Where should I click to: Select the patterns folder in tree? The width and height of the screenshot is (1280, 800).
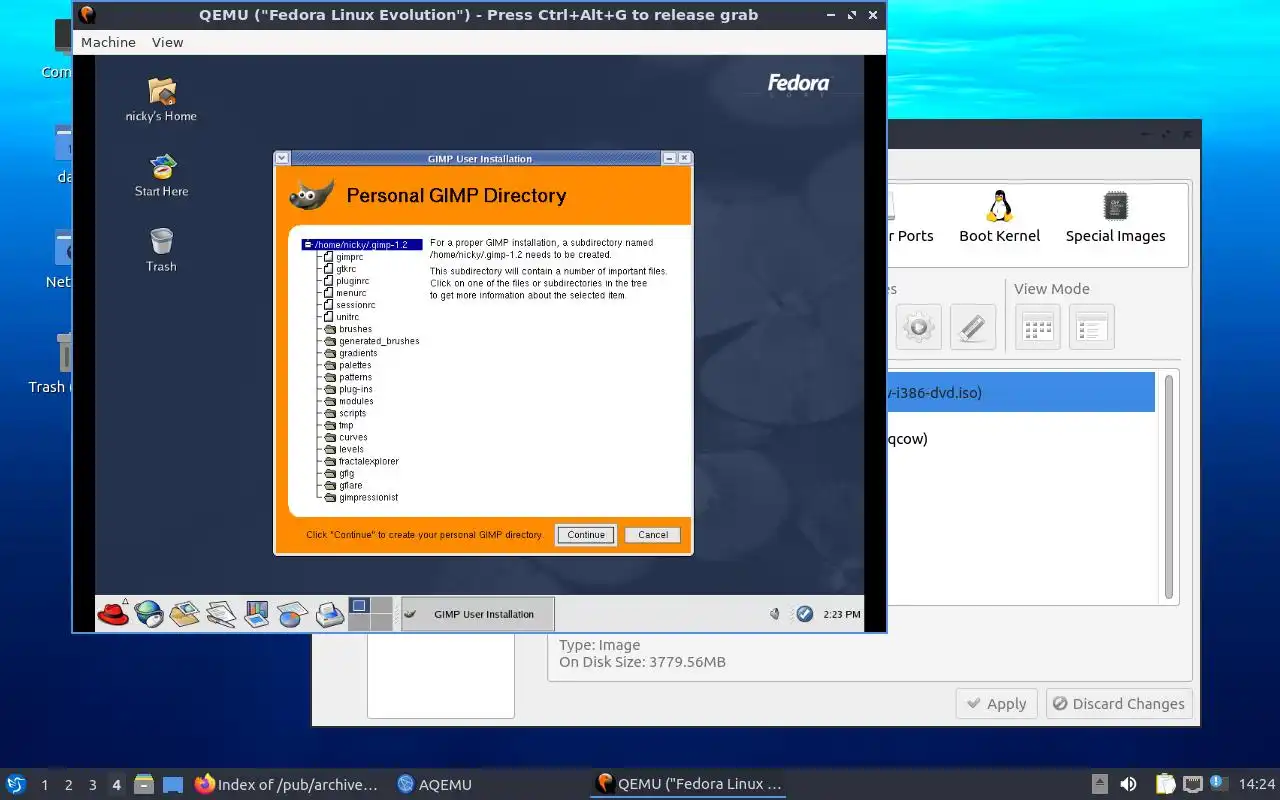pyautogui.click(x=355, y=377)
